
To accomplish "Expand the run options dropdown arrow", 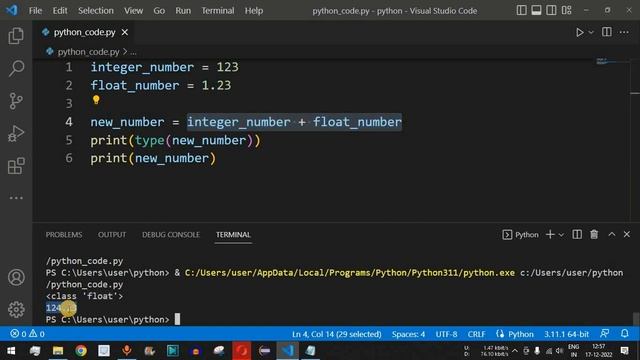I will click(591, 32).
